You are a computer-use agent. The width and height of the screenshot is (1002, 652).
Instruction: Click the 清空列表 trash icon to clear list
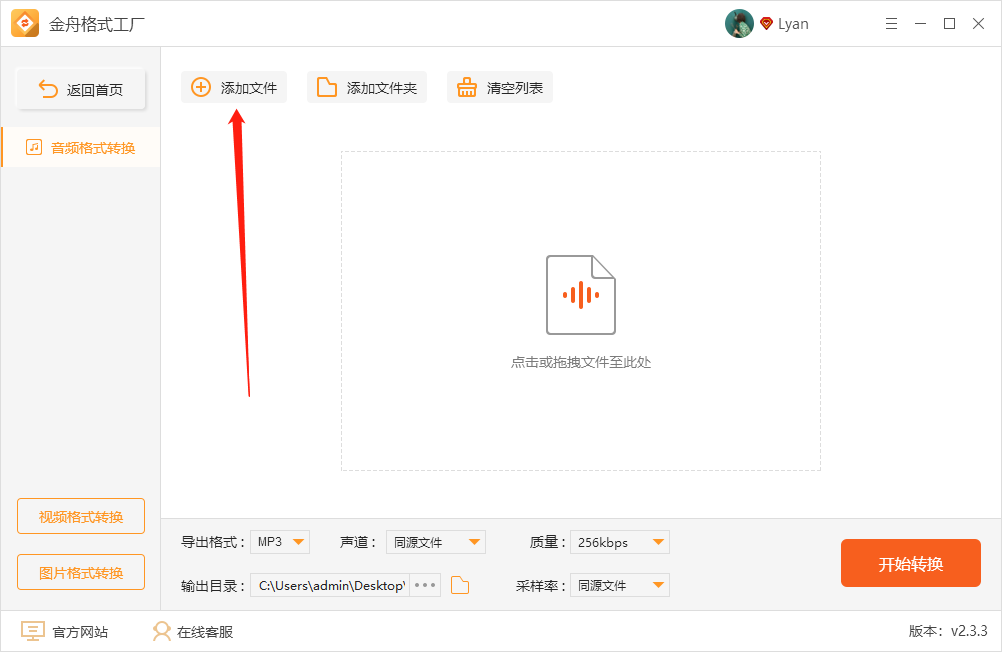(467, 87)
